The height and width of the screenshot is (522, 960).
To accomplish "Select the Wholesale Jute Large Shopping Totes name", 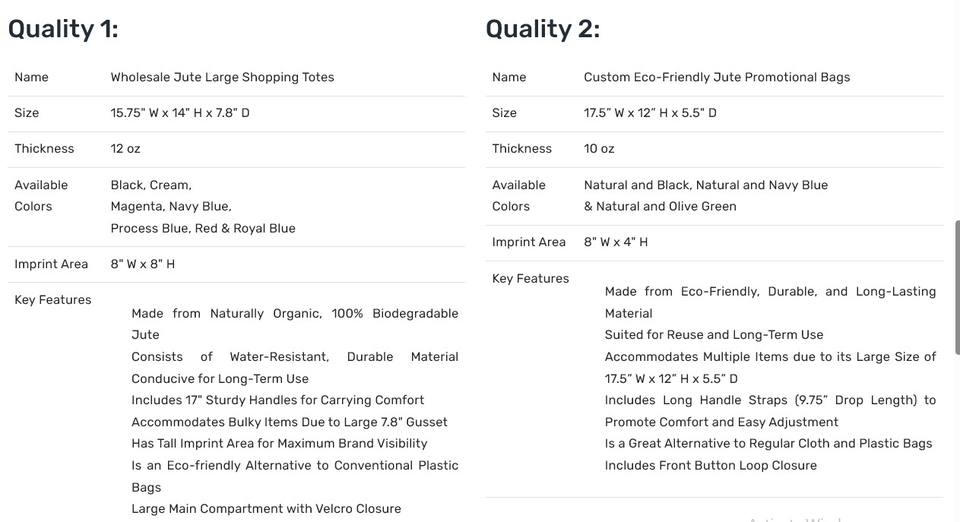I will pos(222,77).
